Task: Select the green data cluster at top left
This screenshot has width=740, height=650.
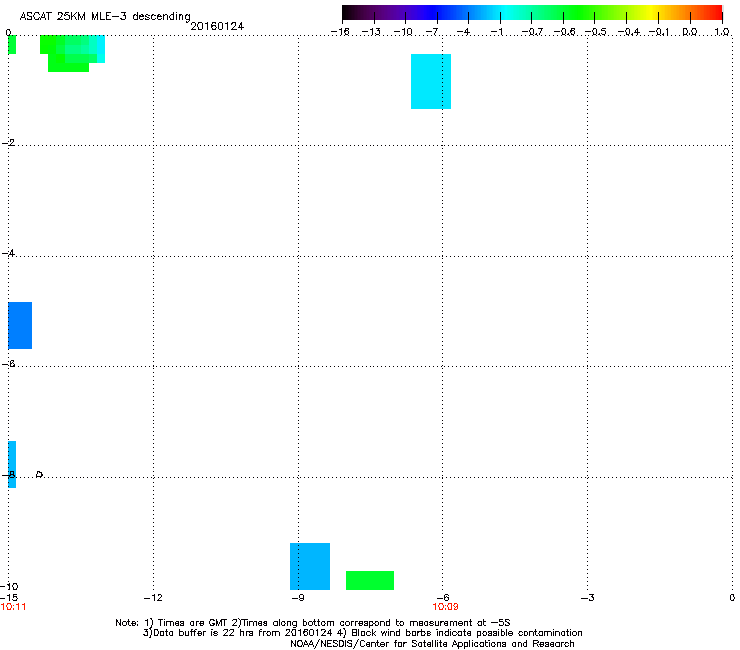Action: coord(72,53)
